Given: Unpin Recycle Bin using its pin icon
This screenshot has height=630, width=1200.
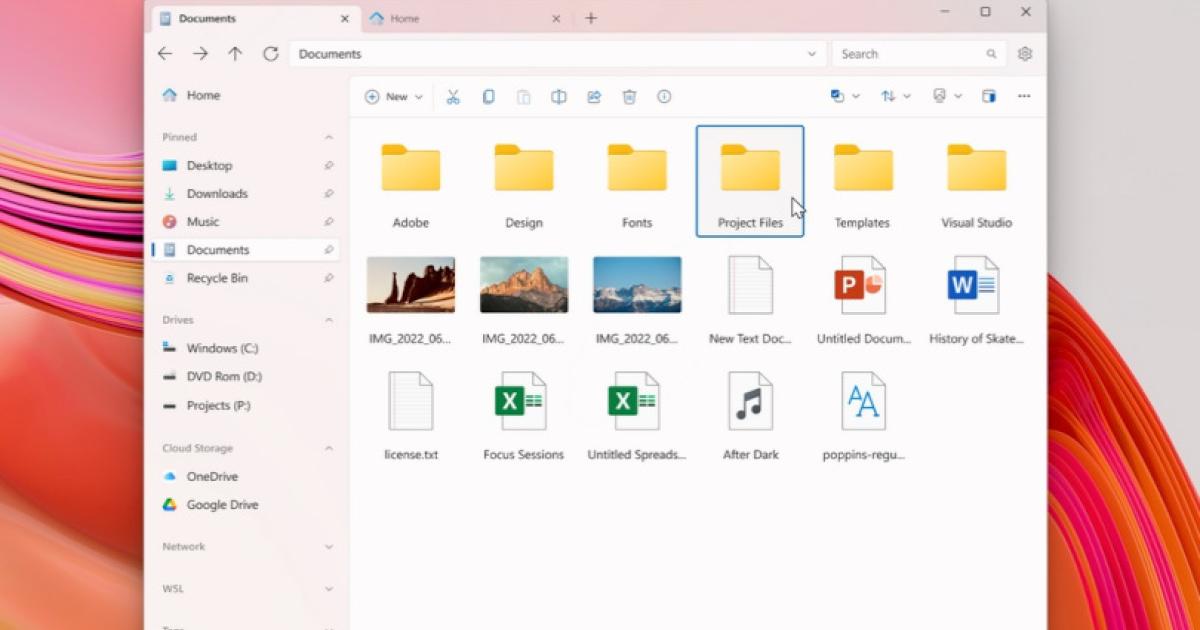Looking at the screenshot, I should point(329,278).
